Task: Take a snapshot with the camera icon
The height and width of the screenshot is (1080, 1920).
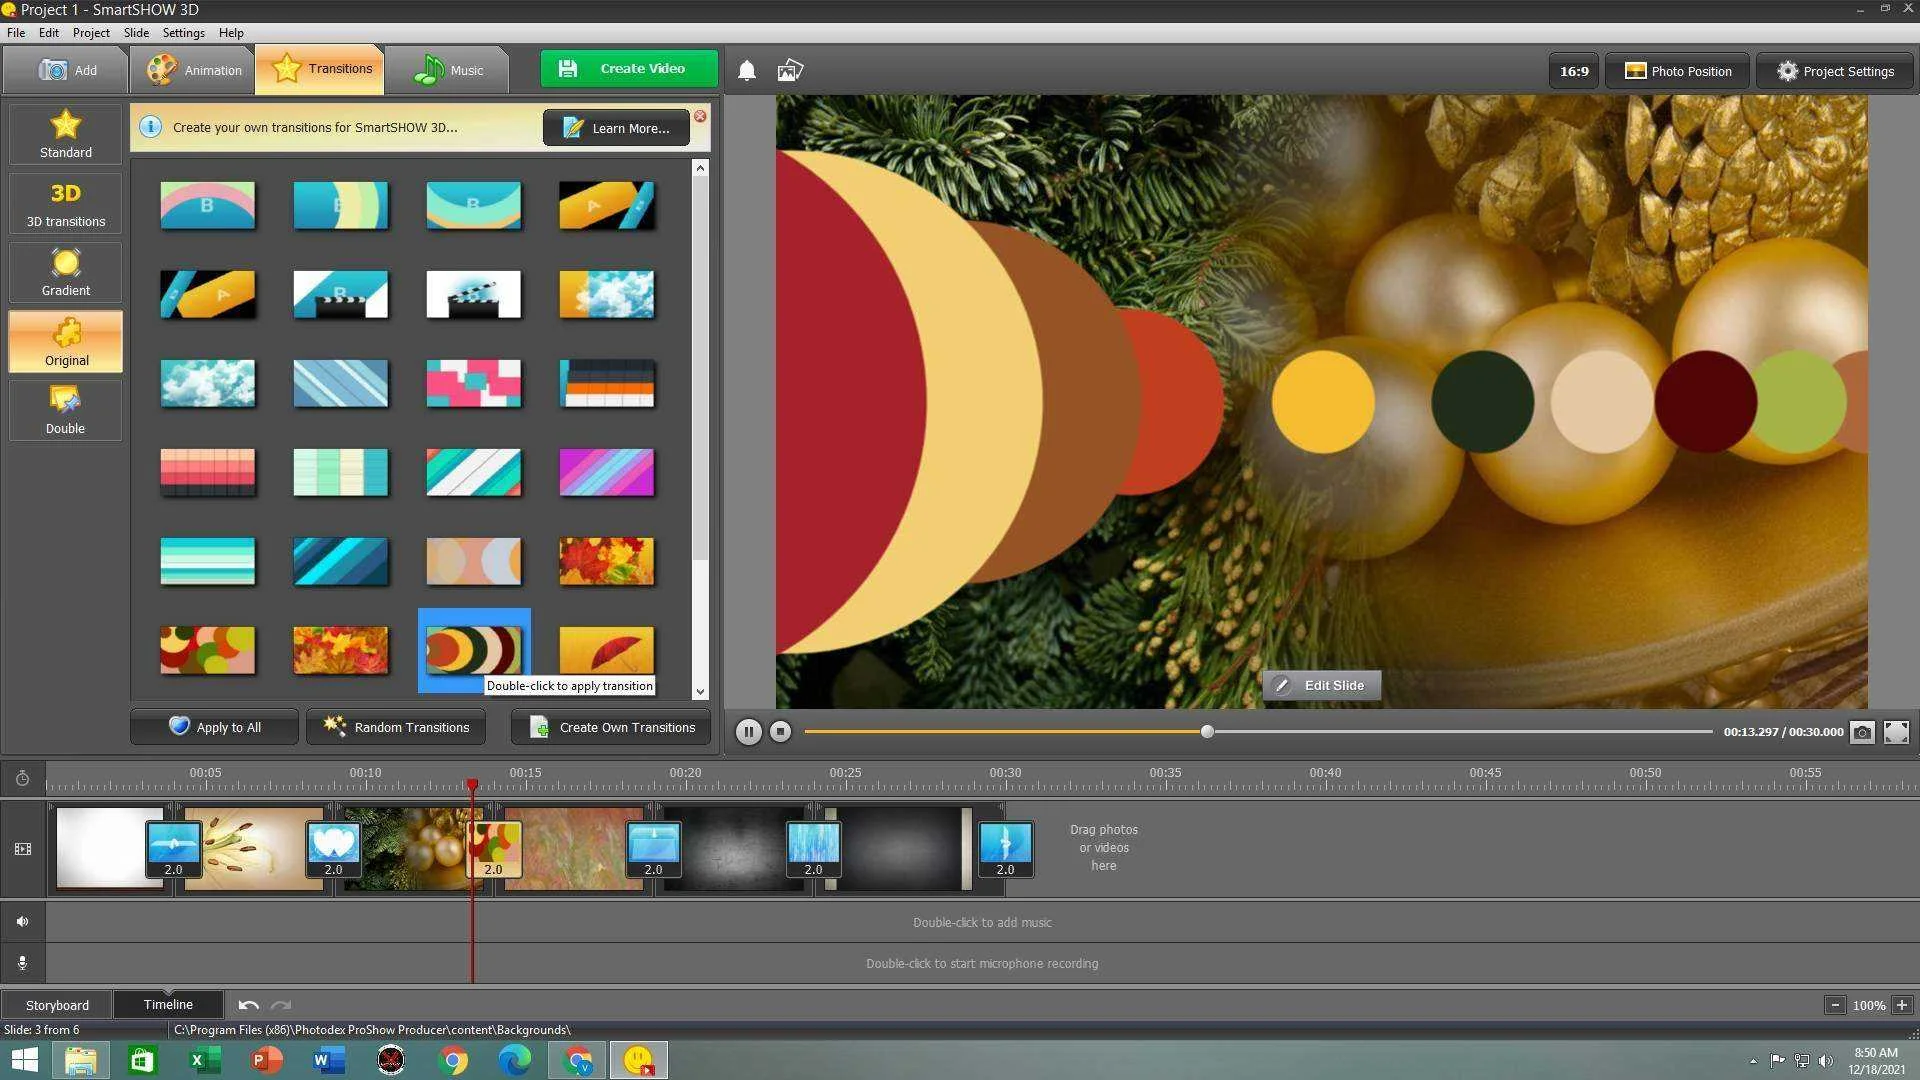Action: (1862, 732)
